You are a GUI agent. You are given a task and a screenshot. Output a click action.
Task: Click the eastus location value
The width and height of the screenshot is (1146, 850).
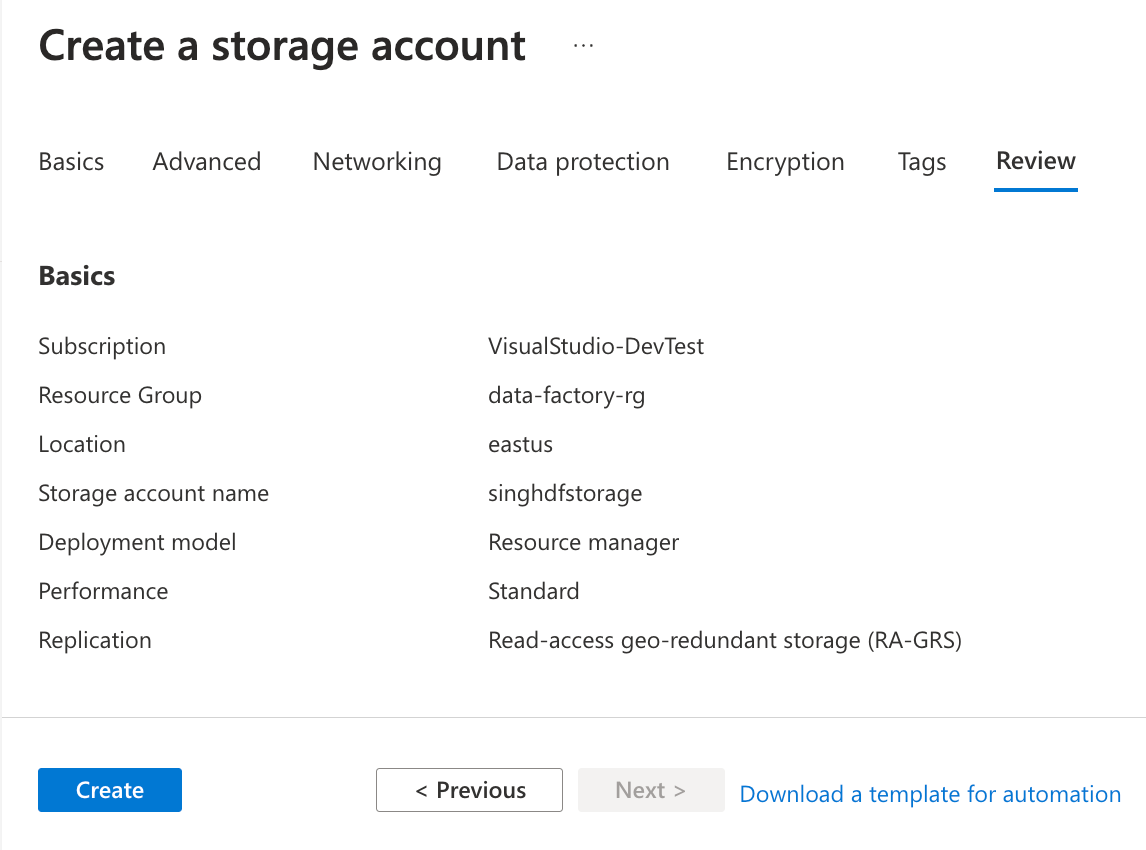coord(521,444)
